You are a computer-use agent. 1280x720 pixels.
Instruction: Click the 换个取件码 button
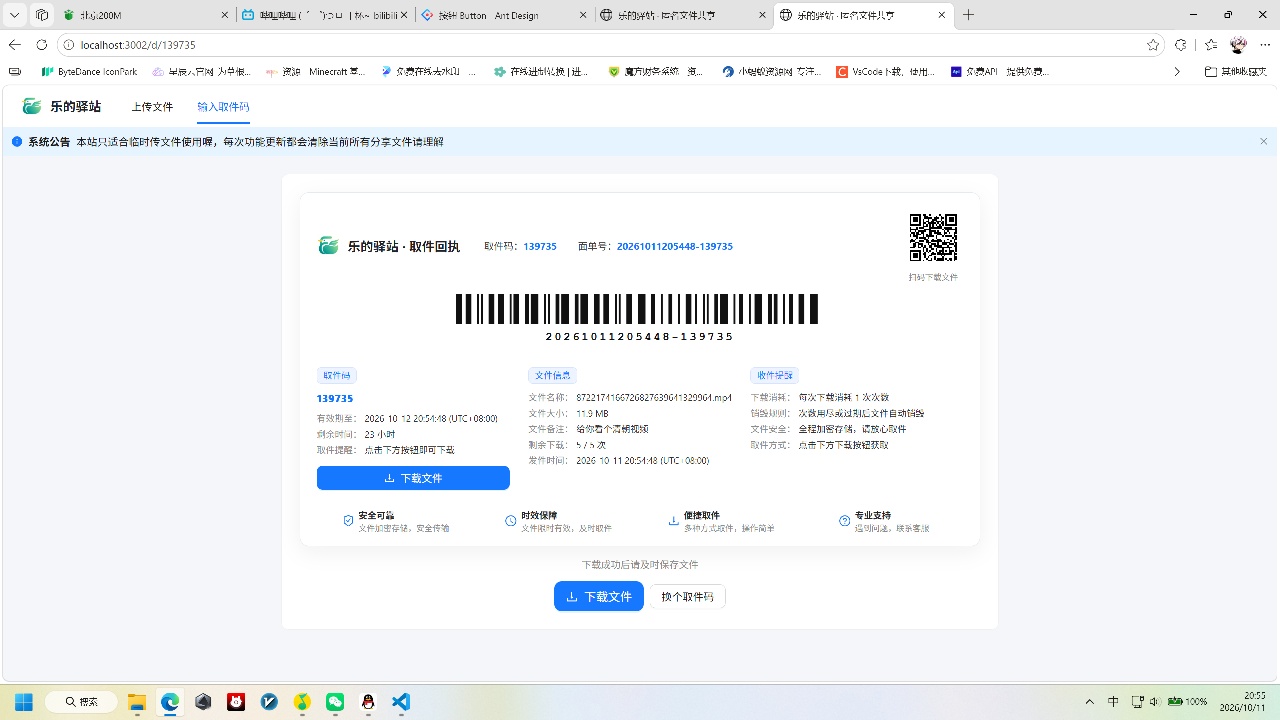tap(687, 596)
